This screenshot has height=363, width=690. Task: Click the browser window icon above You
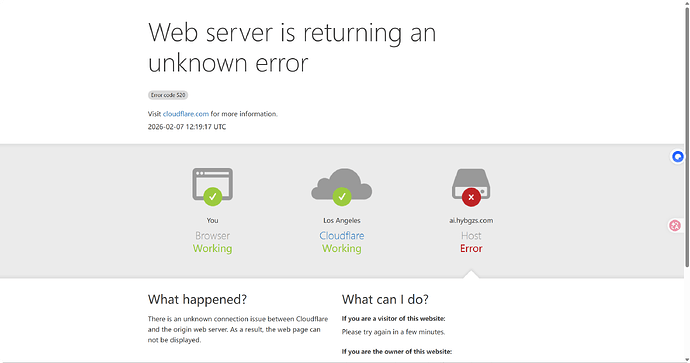[x=213, y=184]
